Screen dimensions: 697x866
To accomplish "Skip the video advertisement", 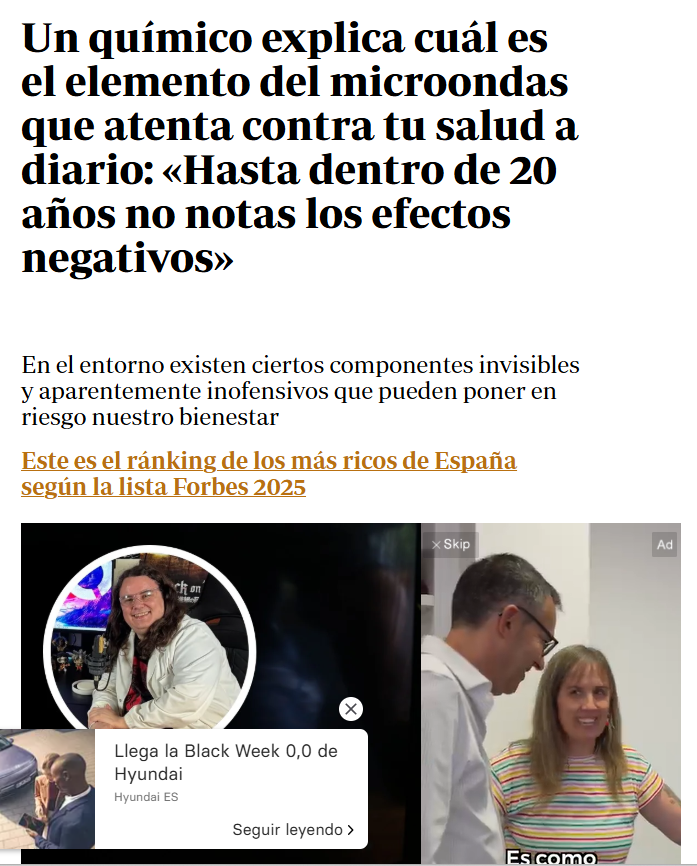I will click(451, 545).
